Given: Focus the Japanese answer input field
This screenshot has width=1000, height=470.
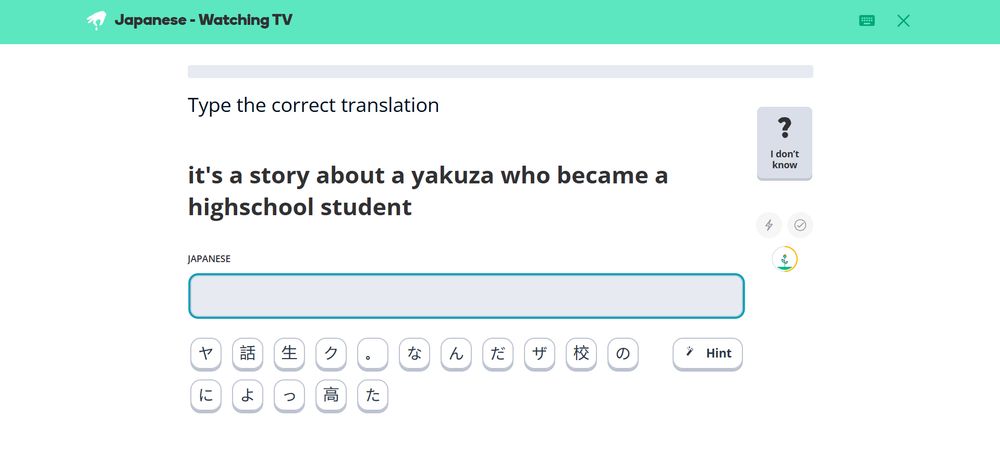Looking at the screenshot, I should 466,296.
